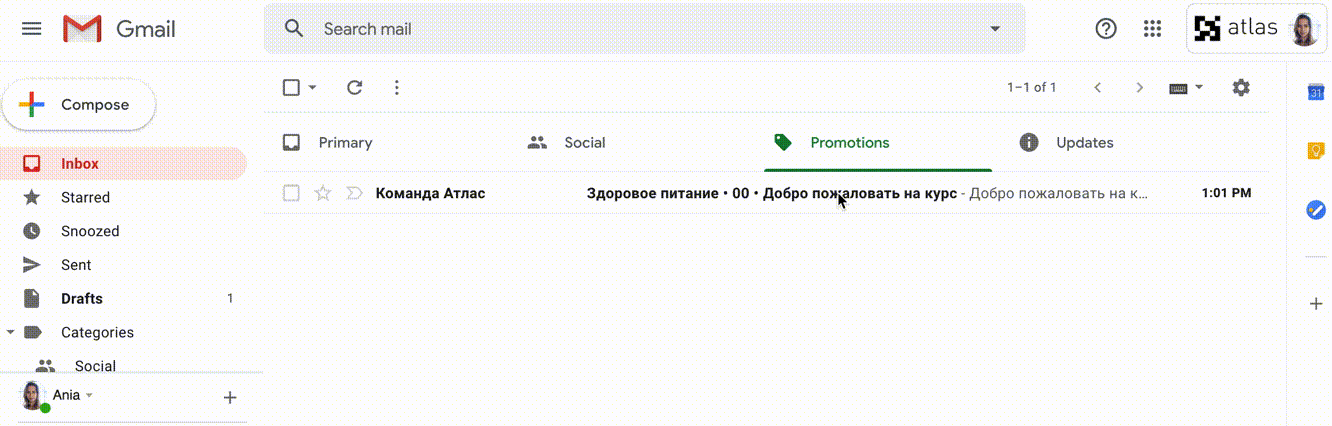Open Google Calendar in side panel
This screenshot has height=426, width=1332.
(1316, 93)
